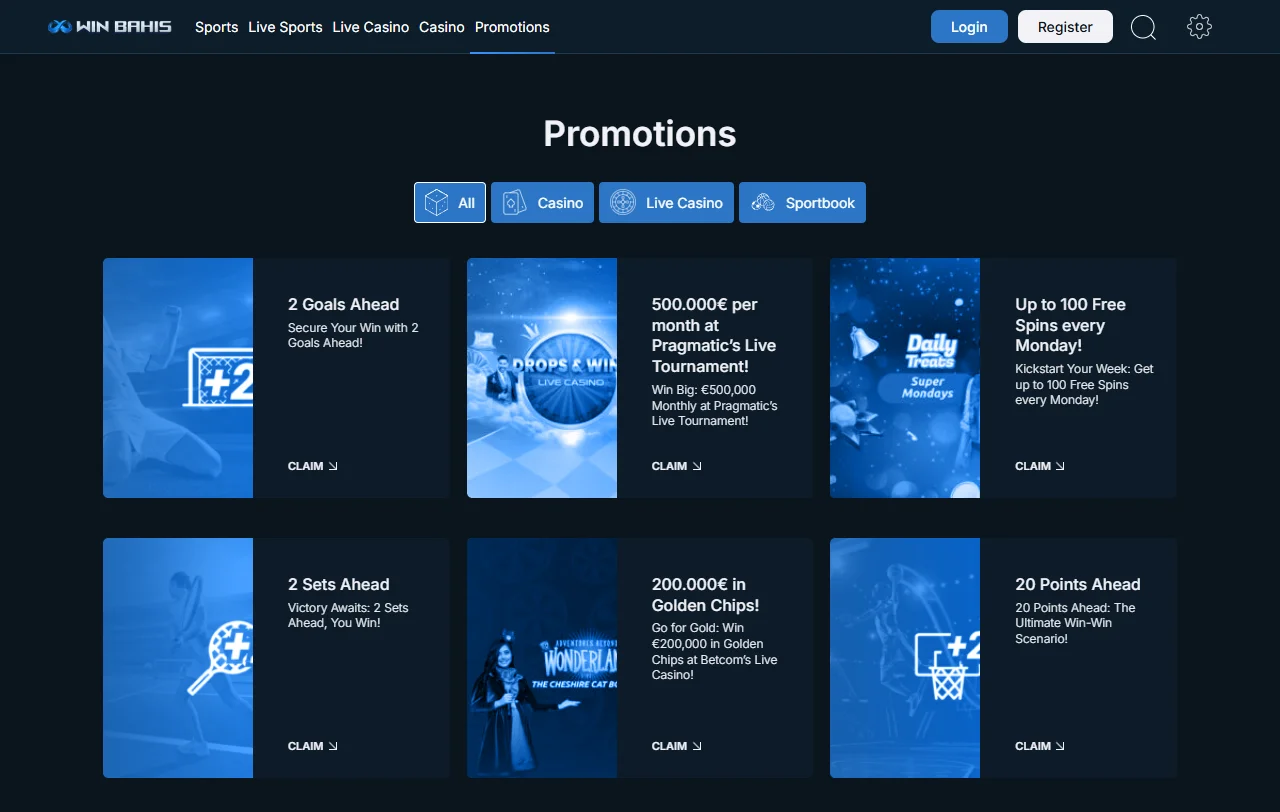Open the settings gear icon
Viewport: 1280px width, 812px height.
pyautogui.click(x=1199, y=27)
